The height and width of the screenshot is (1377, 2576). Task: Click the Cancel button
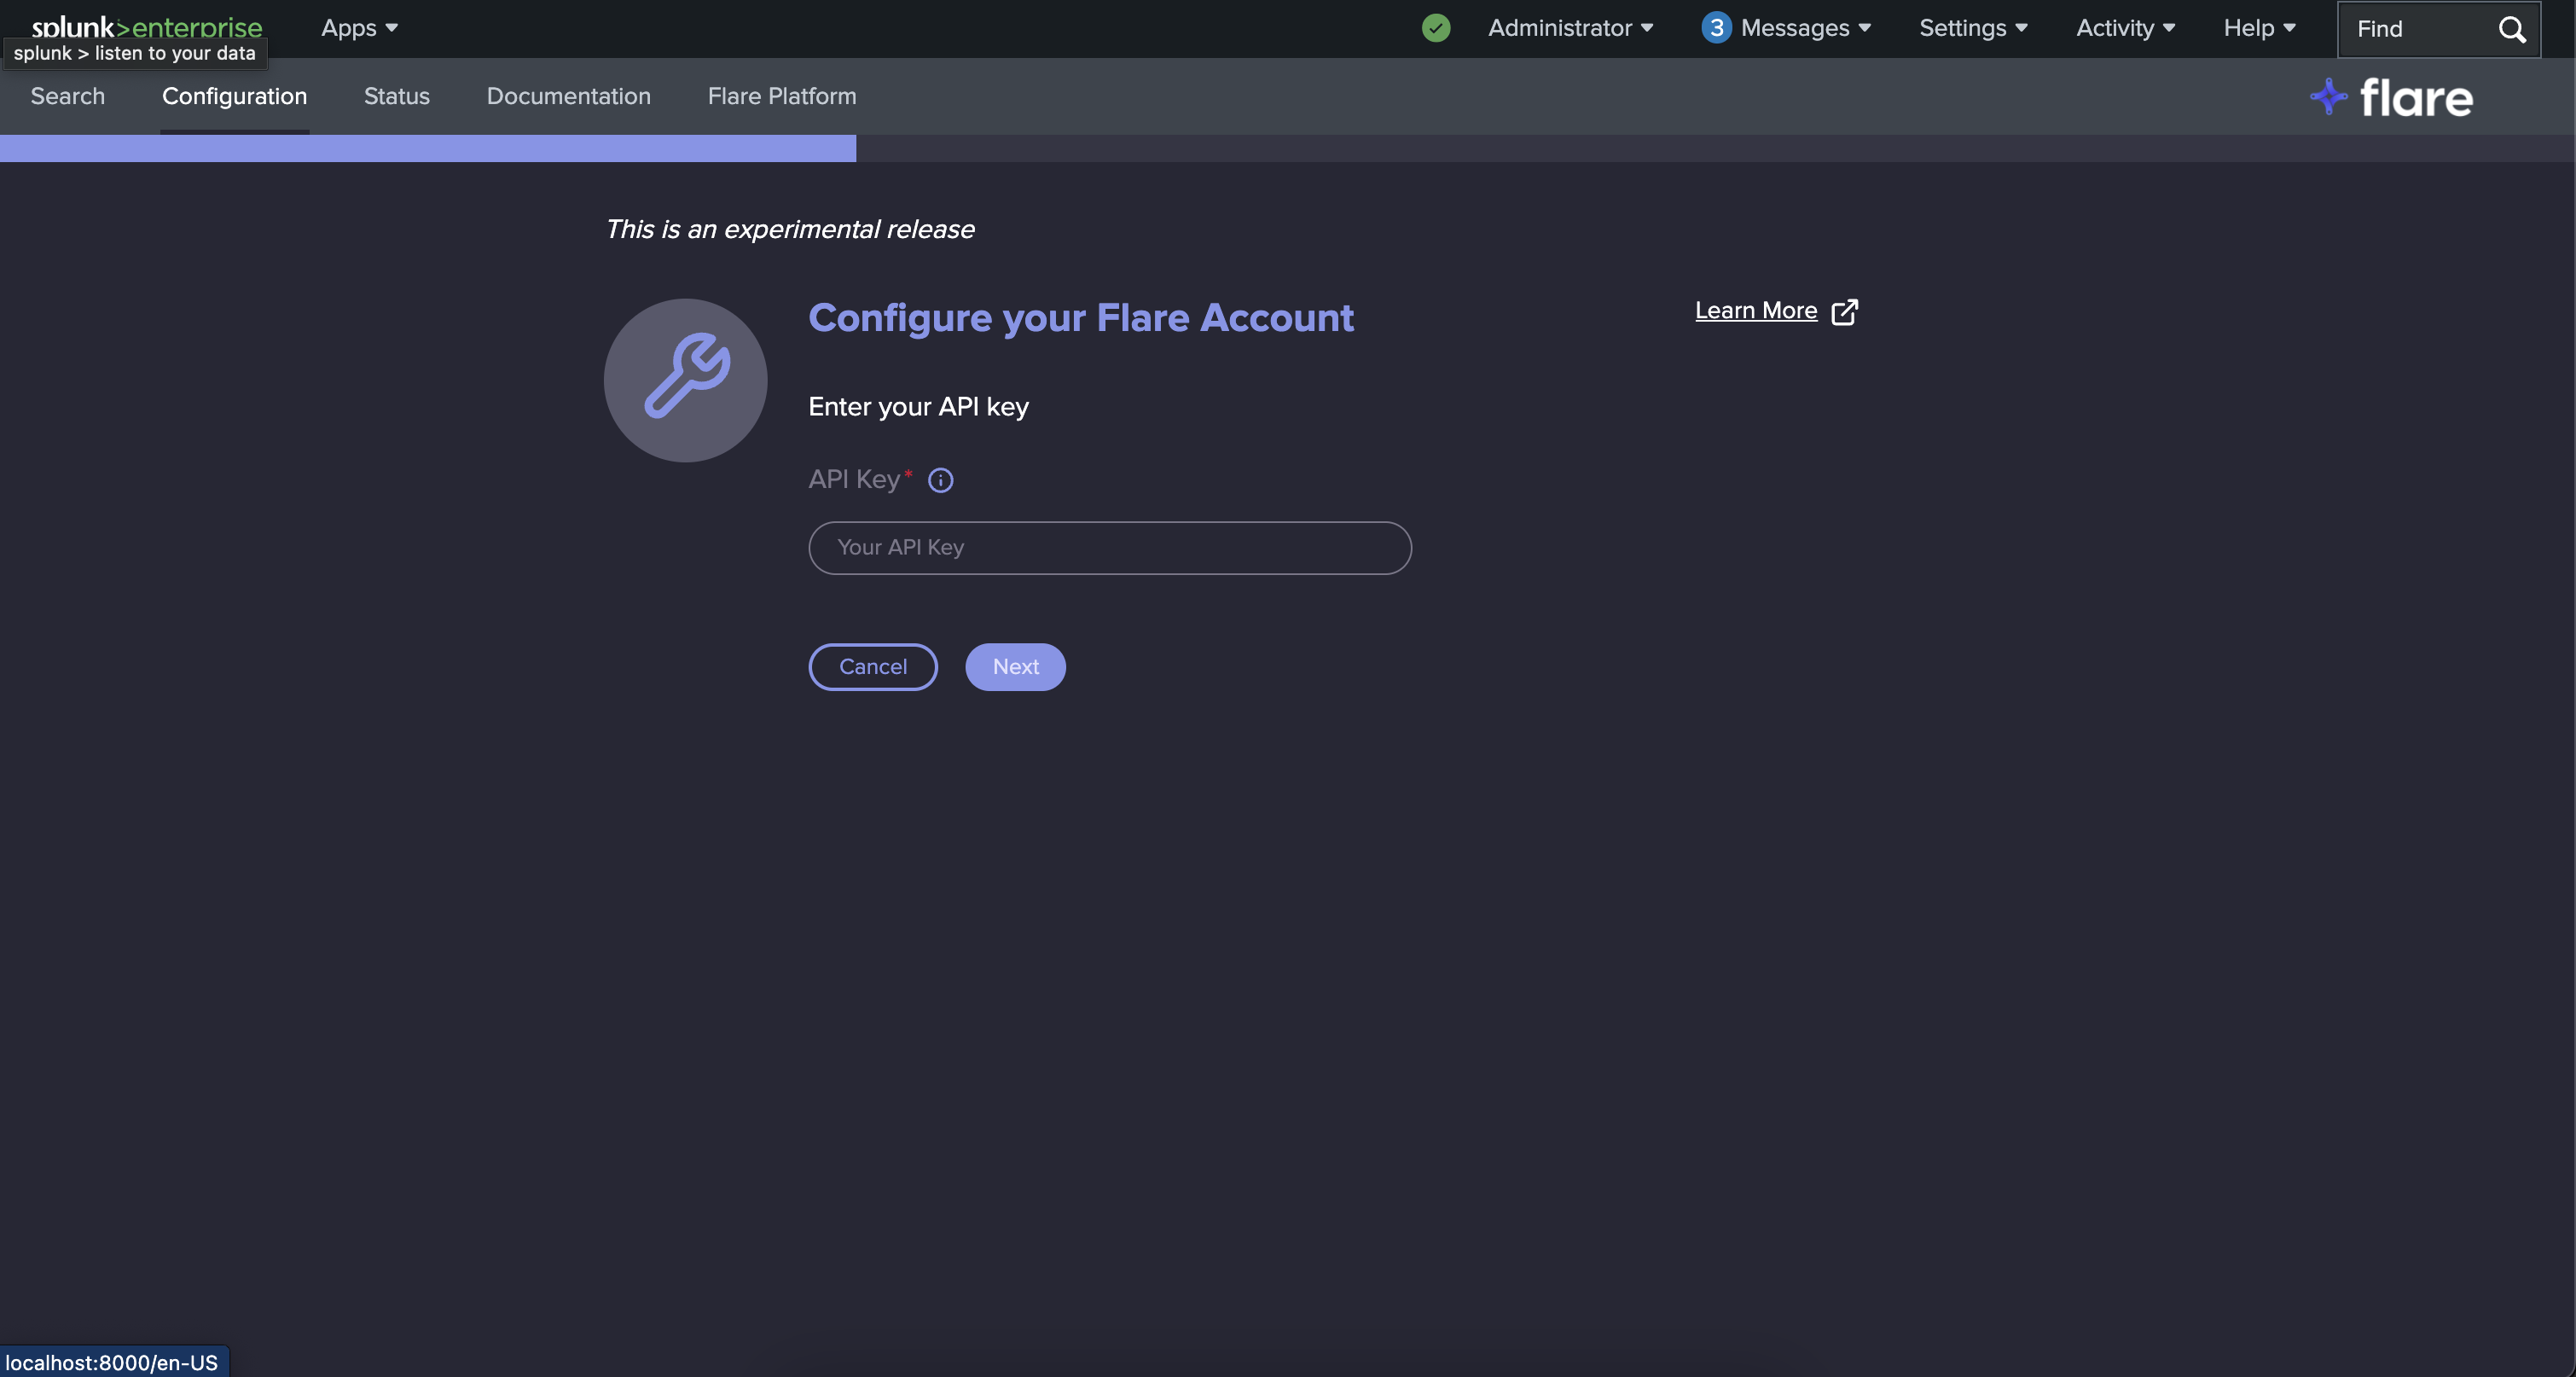click(x=872, y=667)
